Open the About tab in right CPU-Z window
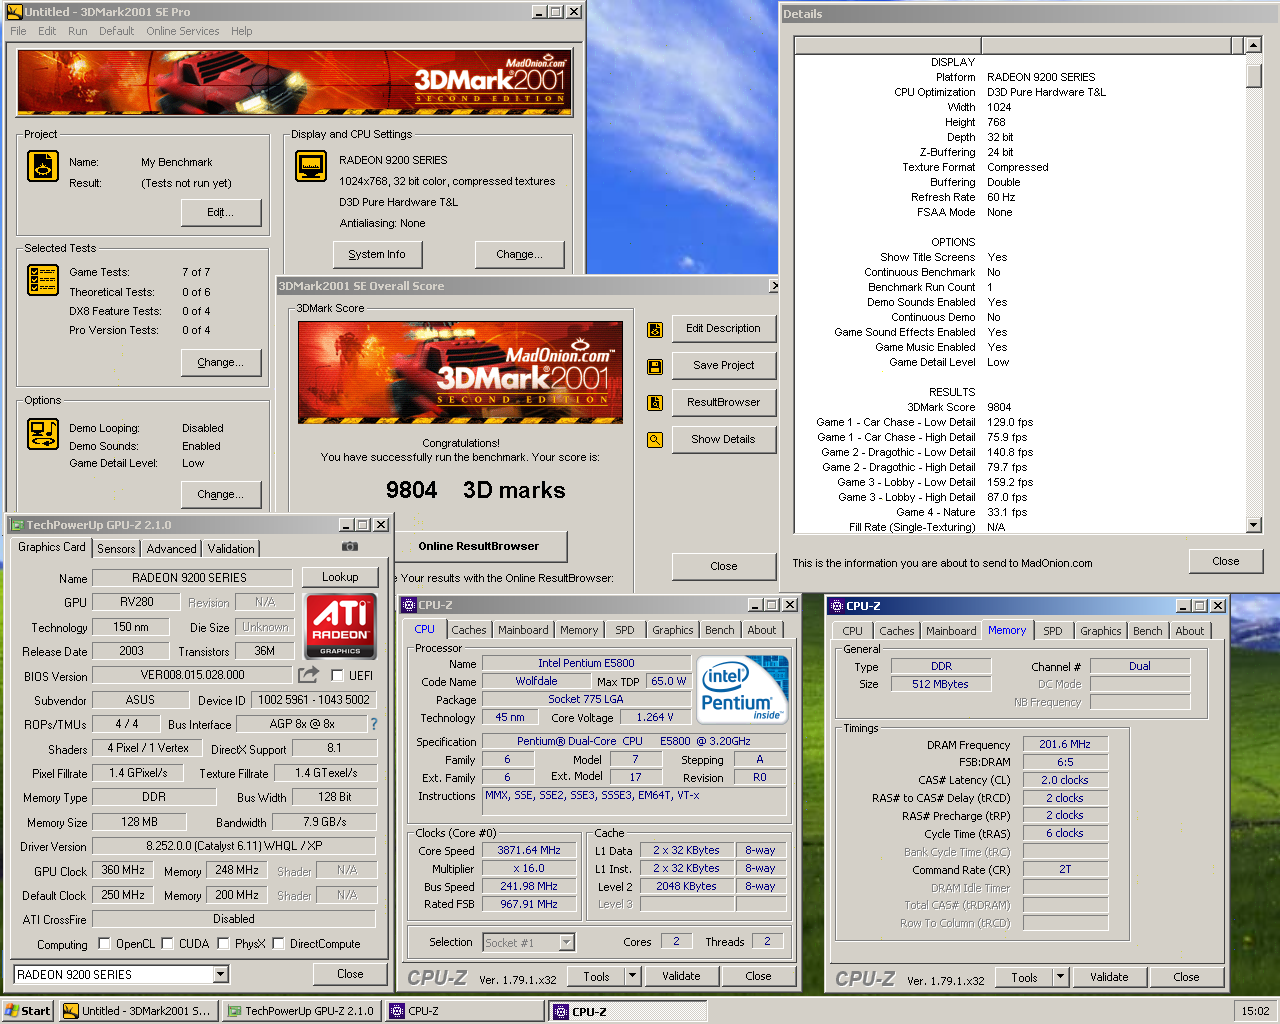 (1189, 631)
